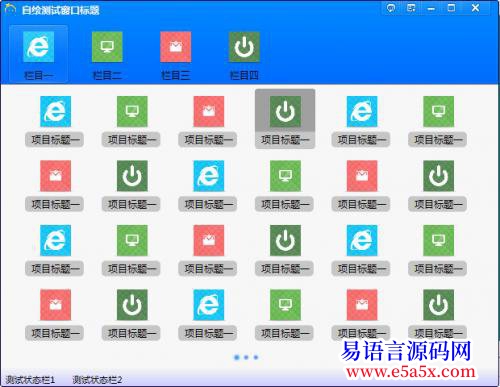Go to first page via leftmost page dot
The image size is (500, 387).
(x=237, y=357)
